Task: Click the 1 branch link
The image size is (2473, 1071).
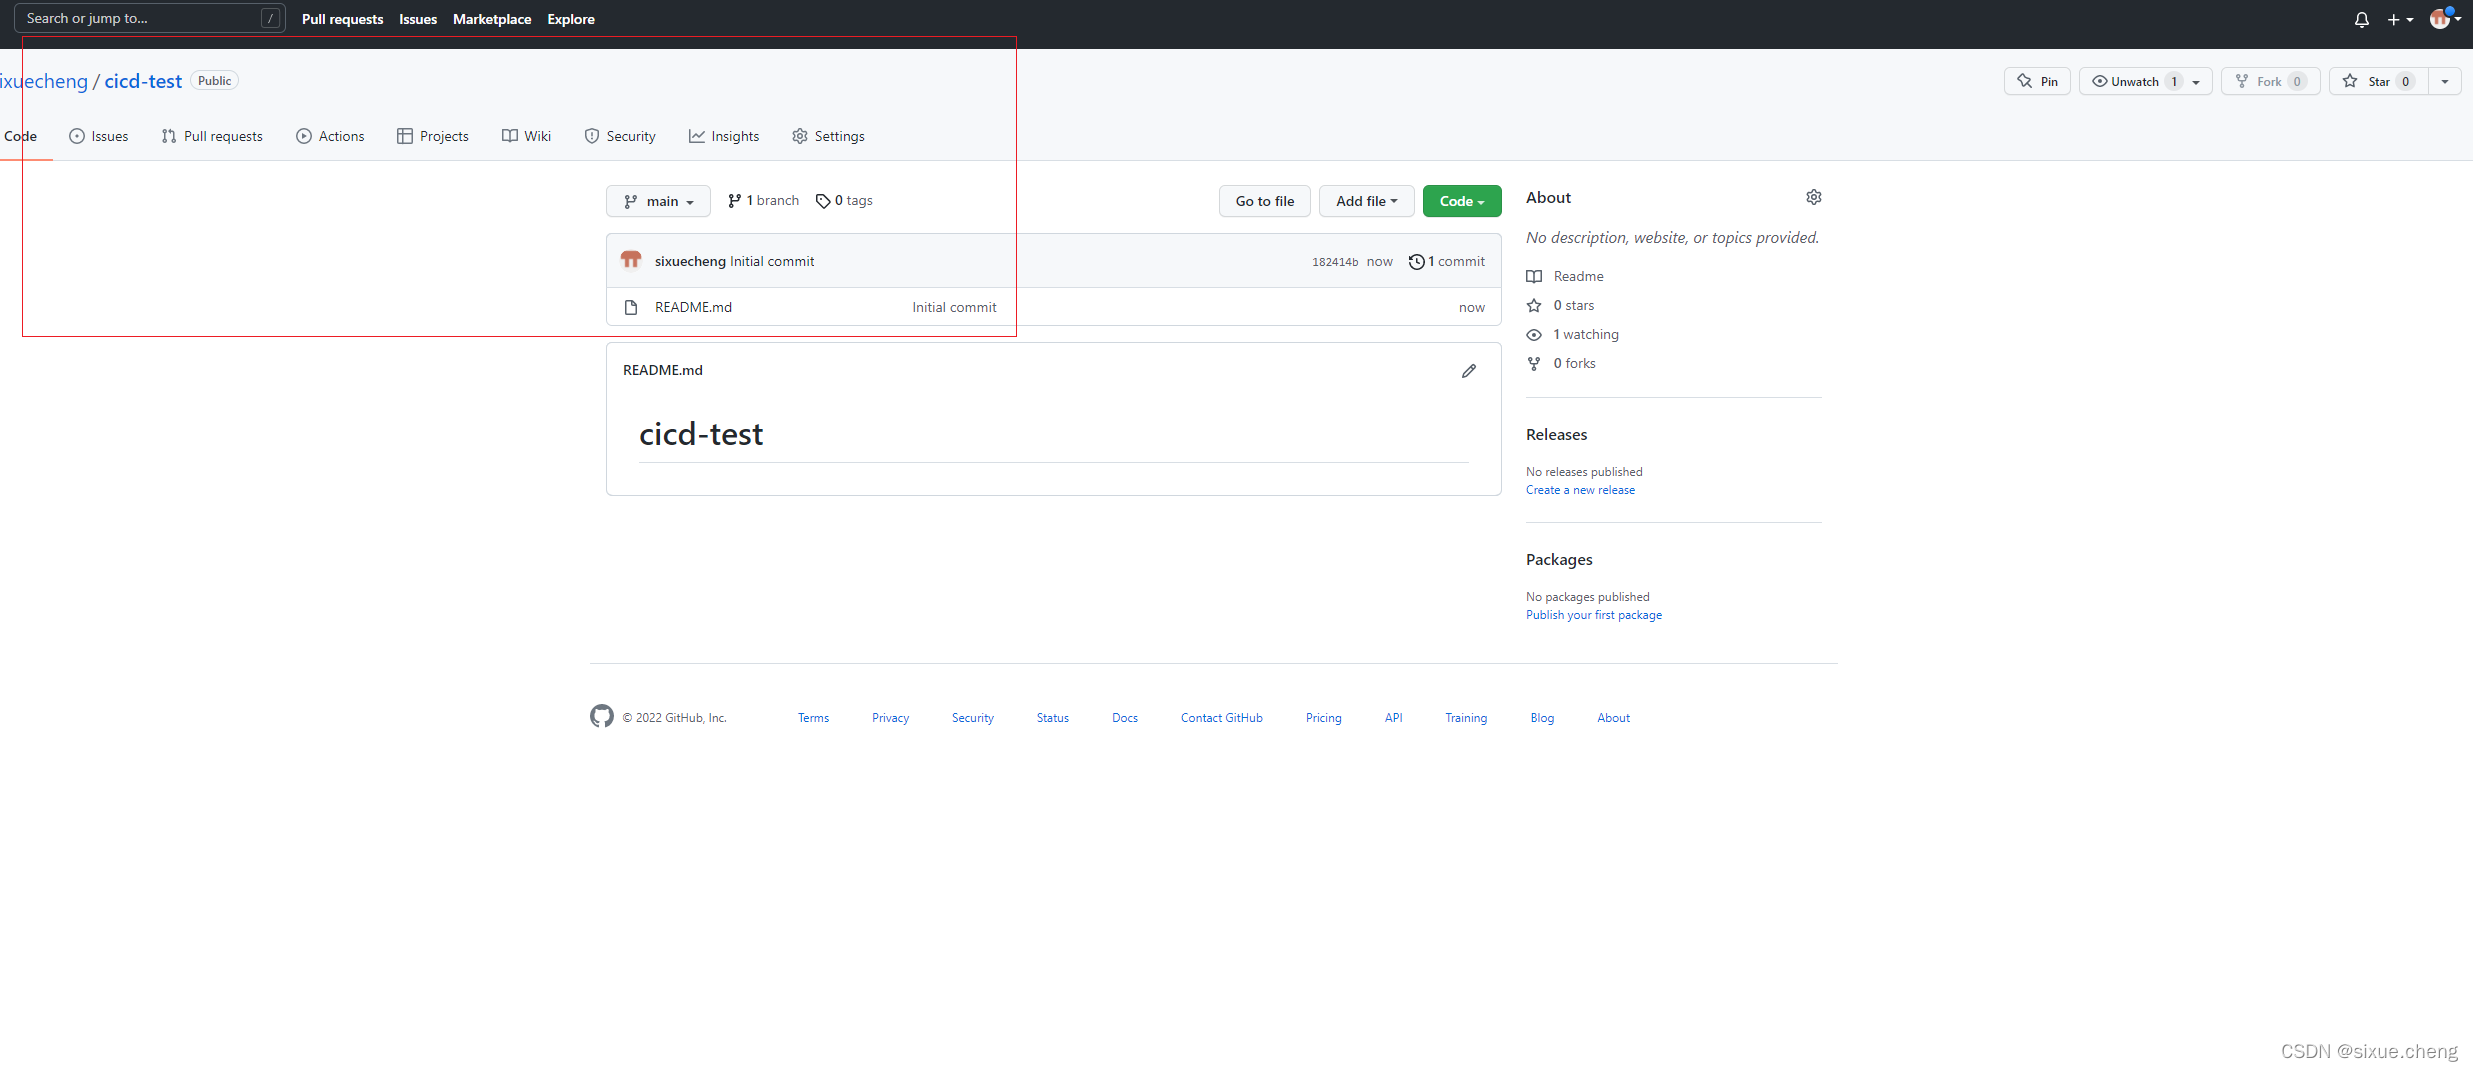Action: 763,201
